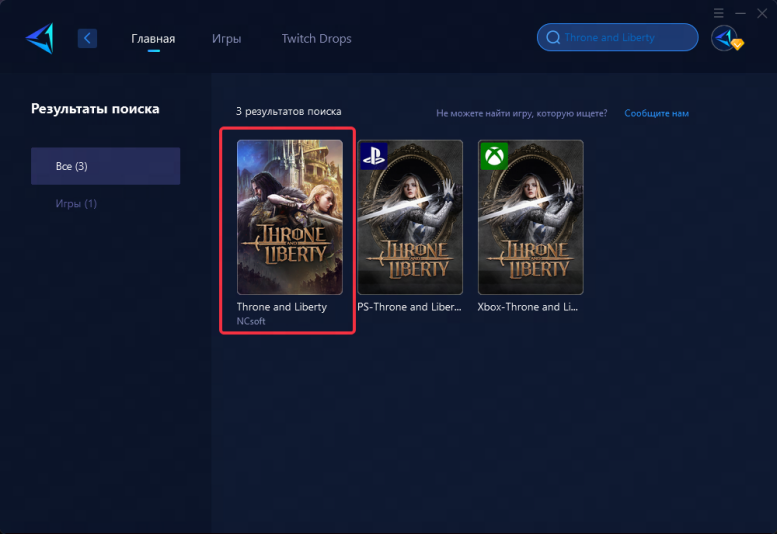Open the PS-Throne and Liberty cover
Viewport: 777px width, 534px height.
[x=410, y=217]
